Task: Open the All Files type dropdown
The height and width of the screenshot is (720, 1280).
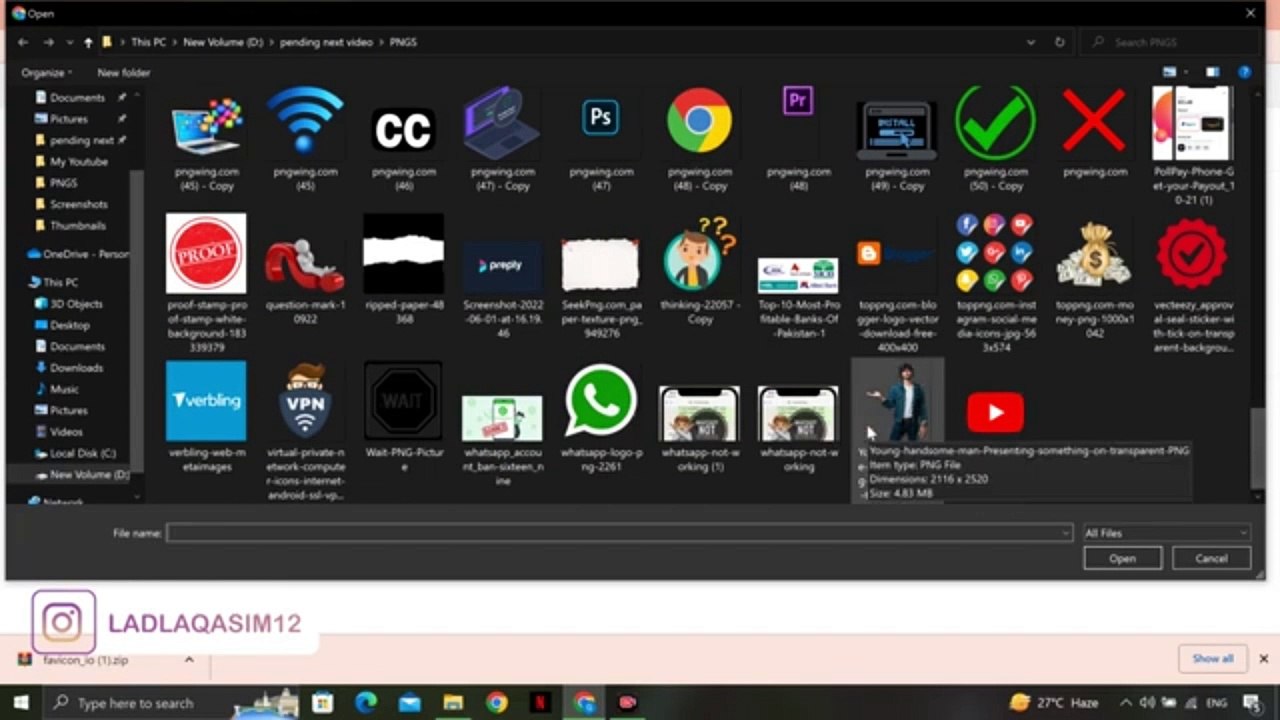Action: [x=1166, y=533]
